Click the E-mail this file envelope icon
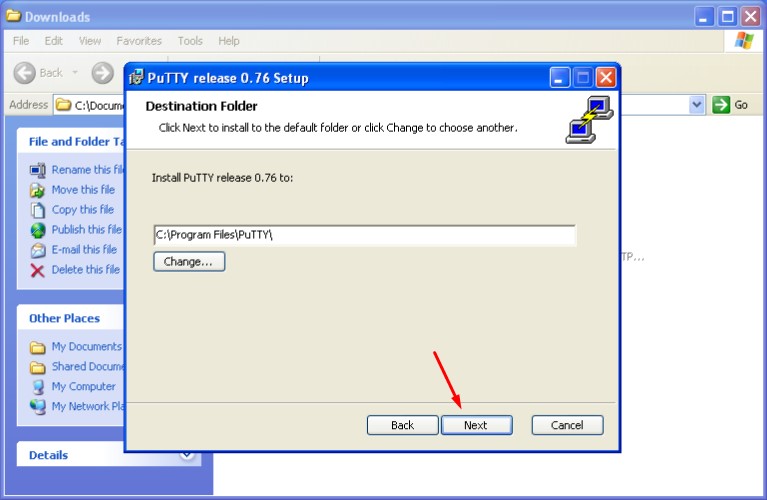Image resolution: width=767 pixels, height=500 pixels. 38,250
